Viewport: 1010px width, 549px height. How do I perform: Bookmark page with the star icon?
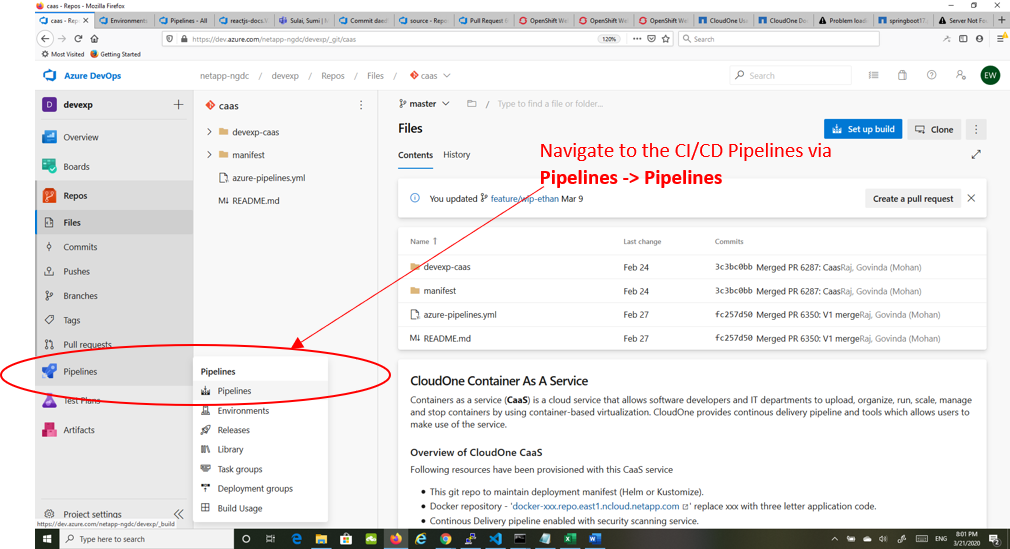coord(665,39)
